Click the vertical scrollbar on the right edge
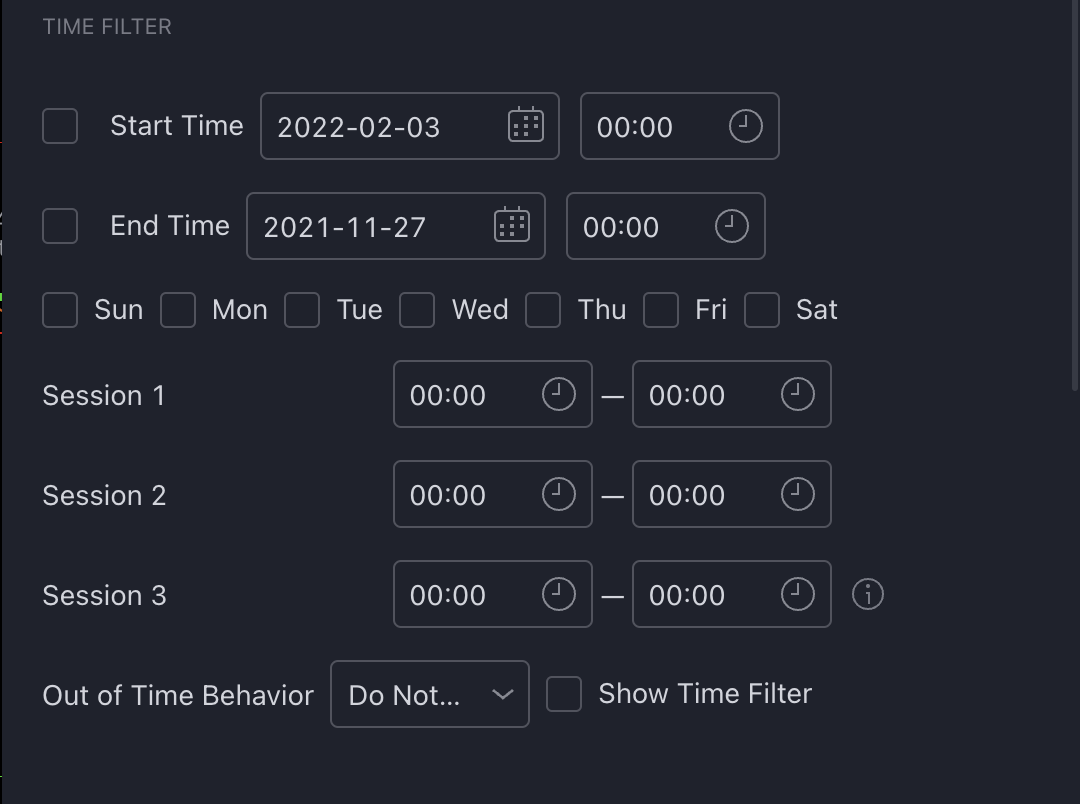 point(1075,200)
